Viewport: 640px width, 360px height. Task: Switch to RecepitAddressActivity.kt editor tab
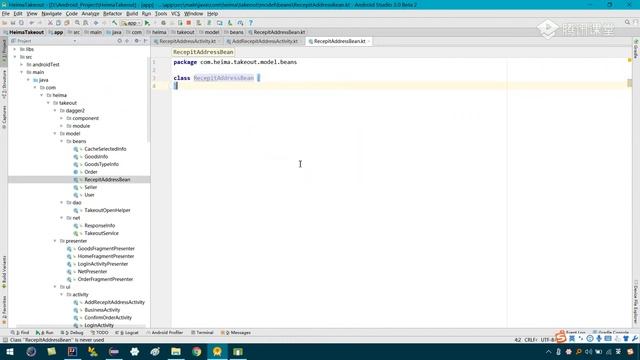(x=187, y=41)
